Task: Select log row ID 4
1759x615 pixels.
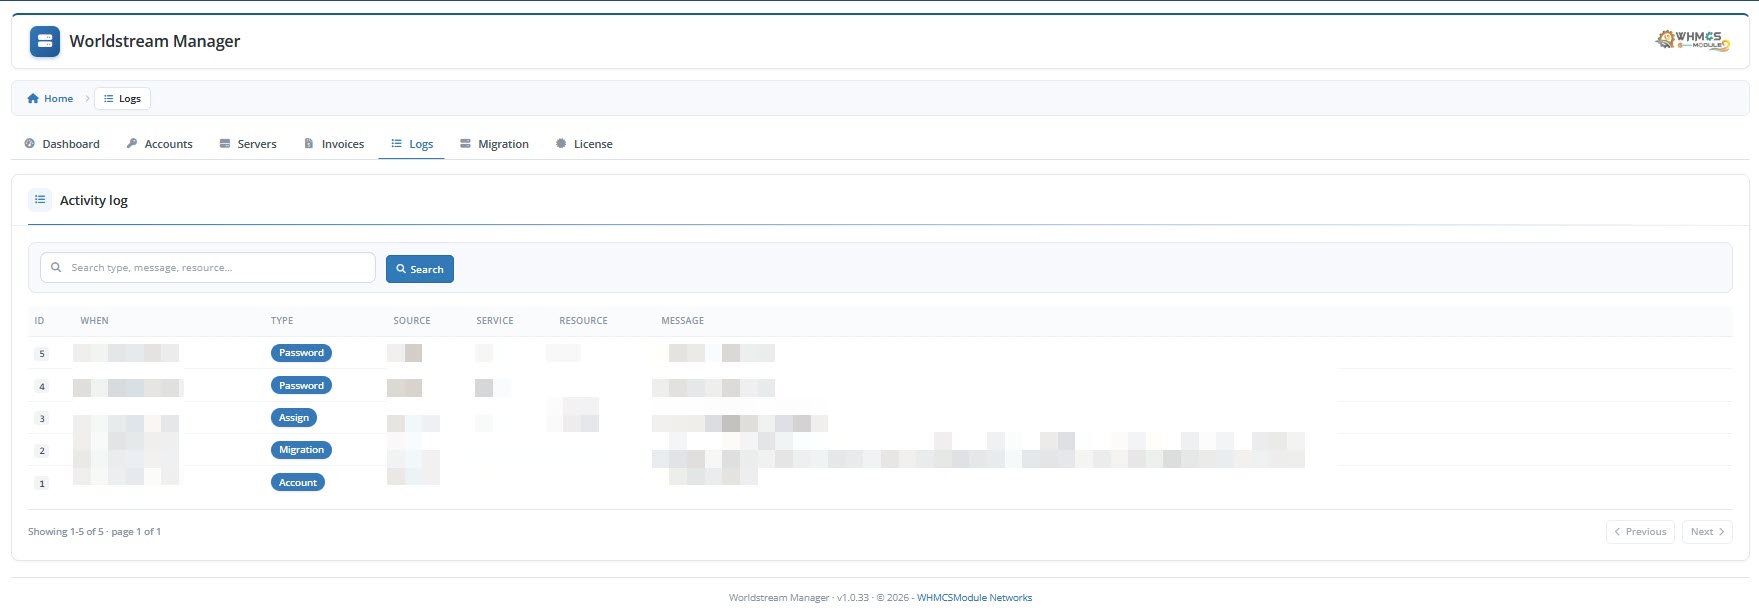Action: tap(42, 386)
